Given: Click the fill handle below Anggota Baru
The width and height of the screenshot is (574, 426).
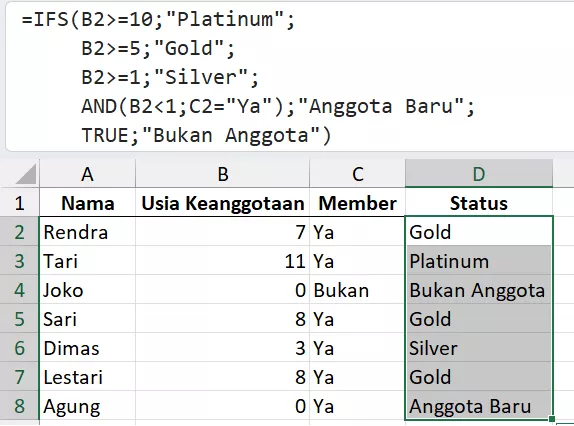Looking at the screenshot, I should point(552,419).
